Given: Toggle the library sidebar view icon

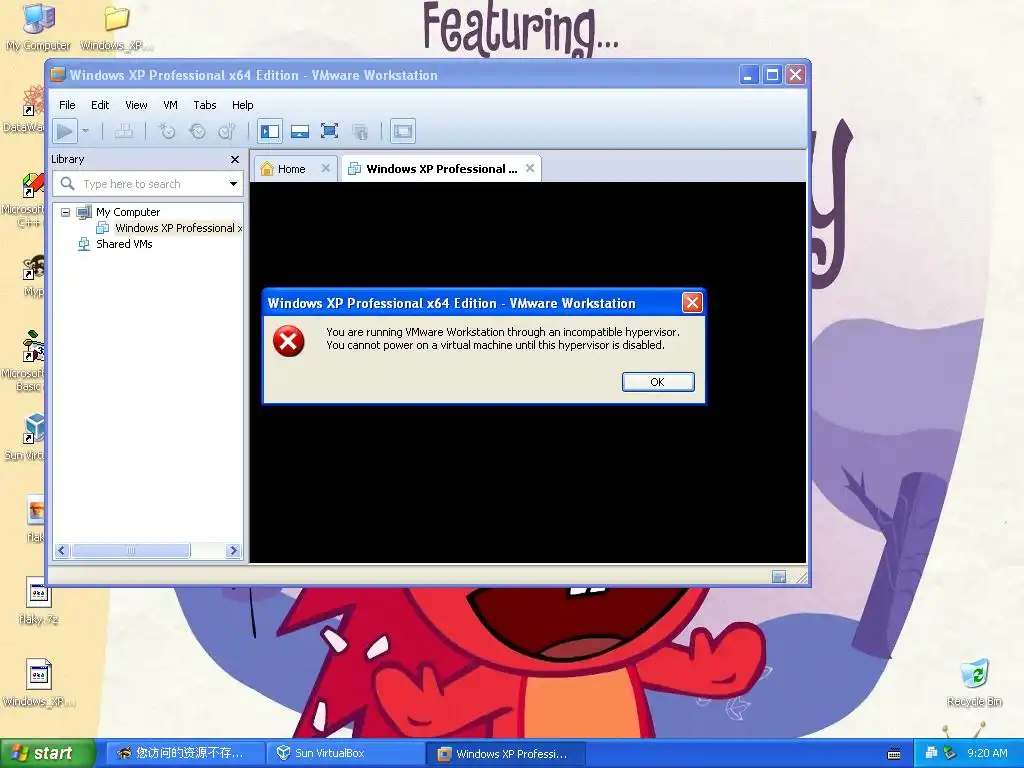Looking at the screenshot, I should point(270,131).
